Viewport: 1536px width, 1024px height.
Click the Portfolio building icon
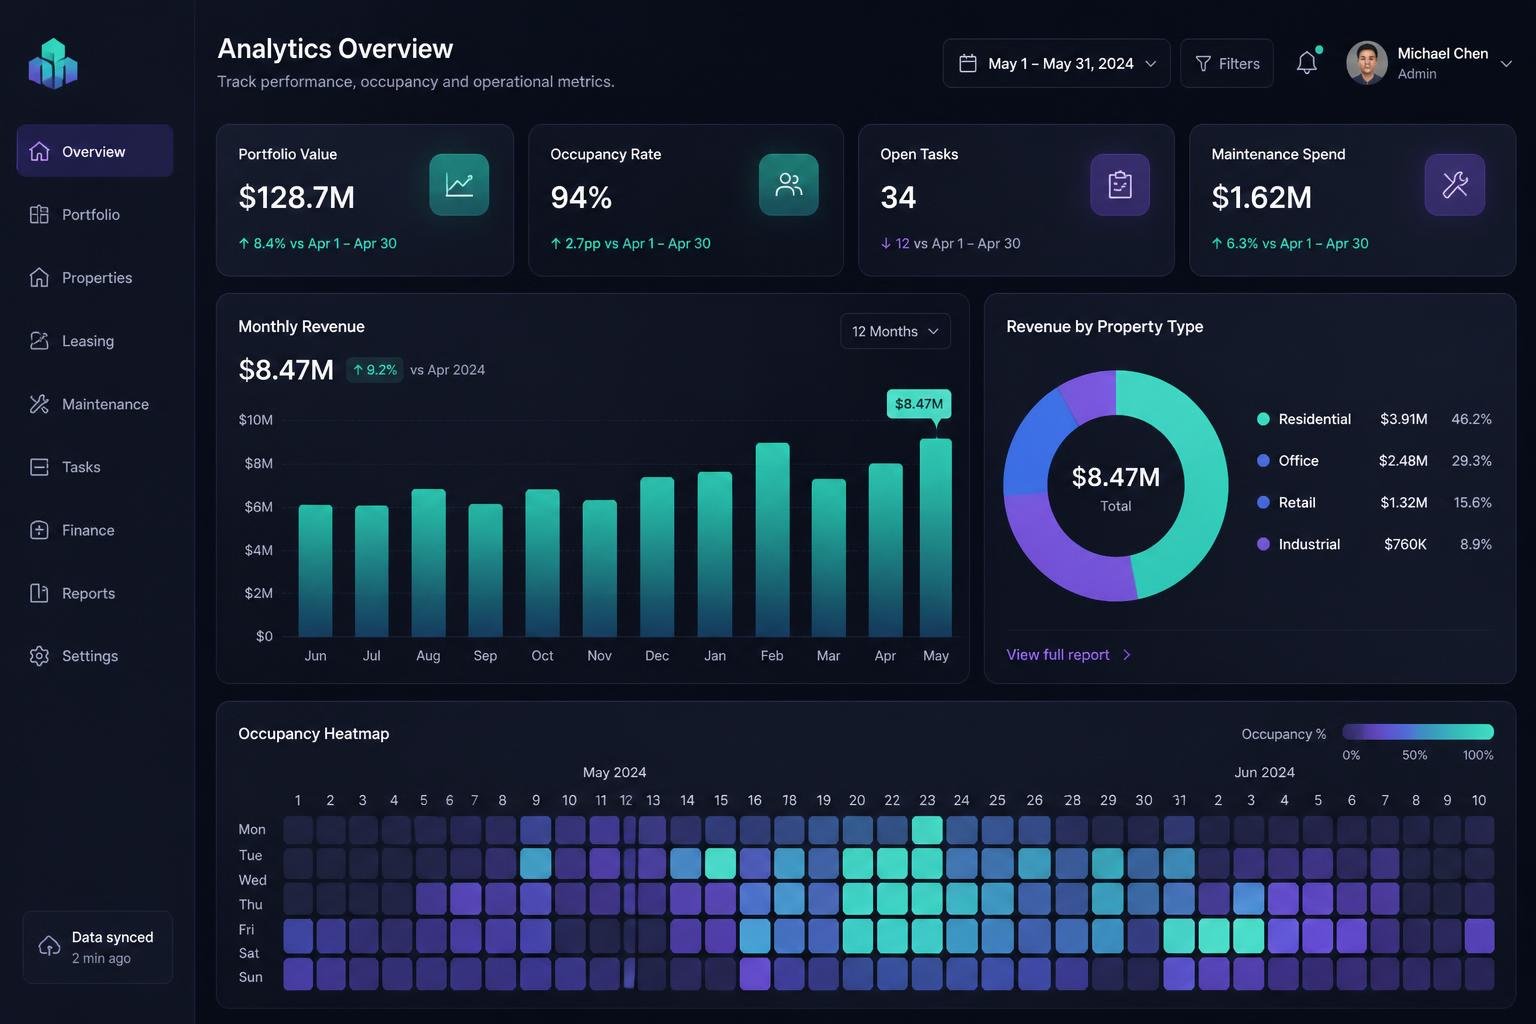39,214
